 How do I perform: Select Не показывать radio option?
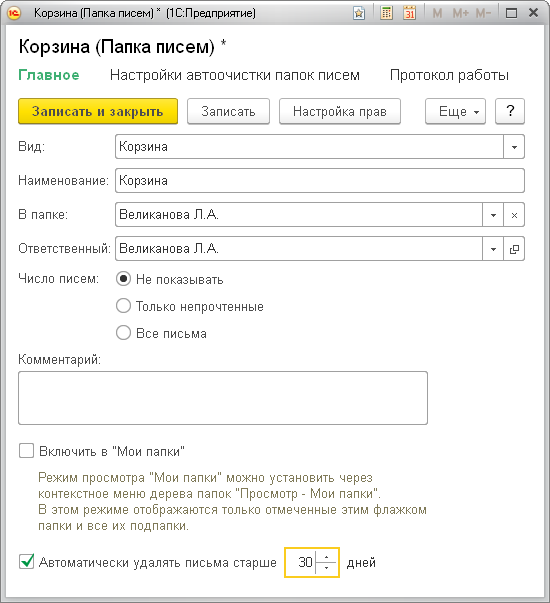pos(123,279)
